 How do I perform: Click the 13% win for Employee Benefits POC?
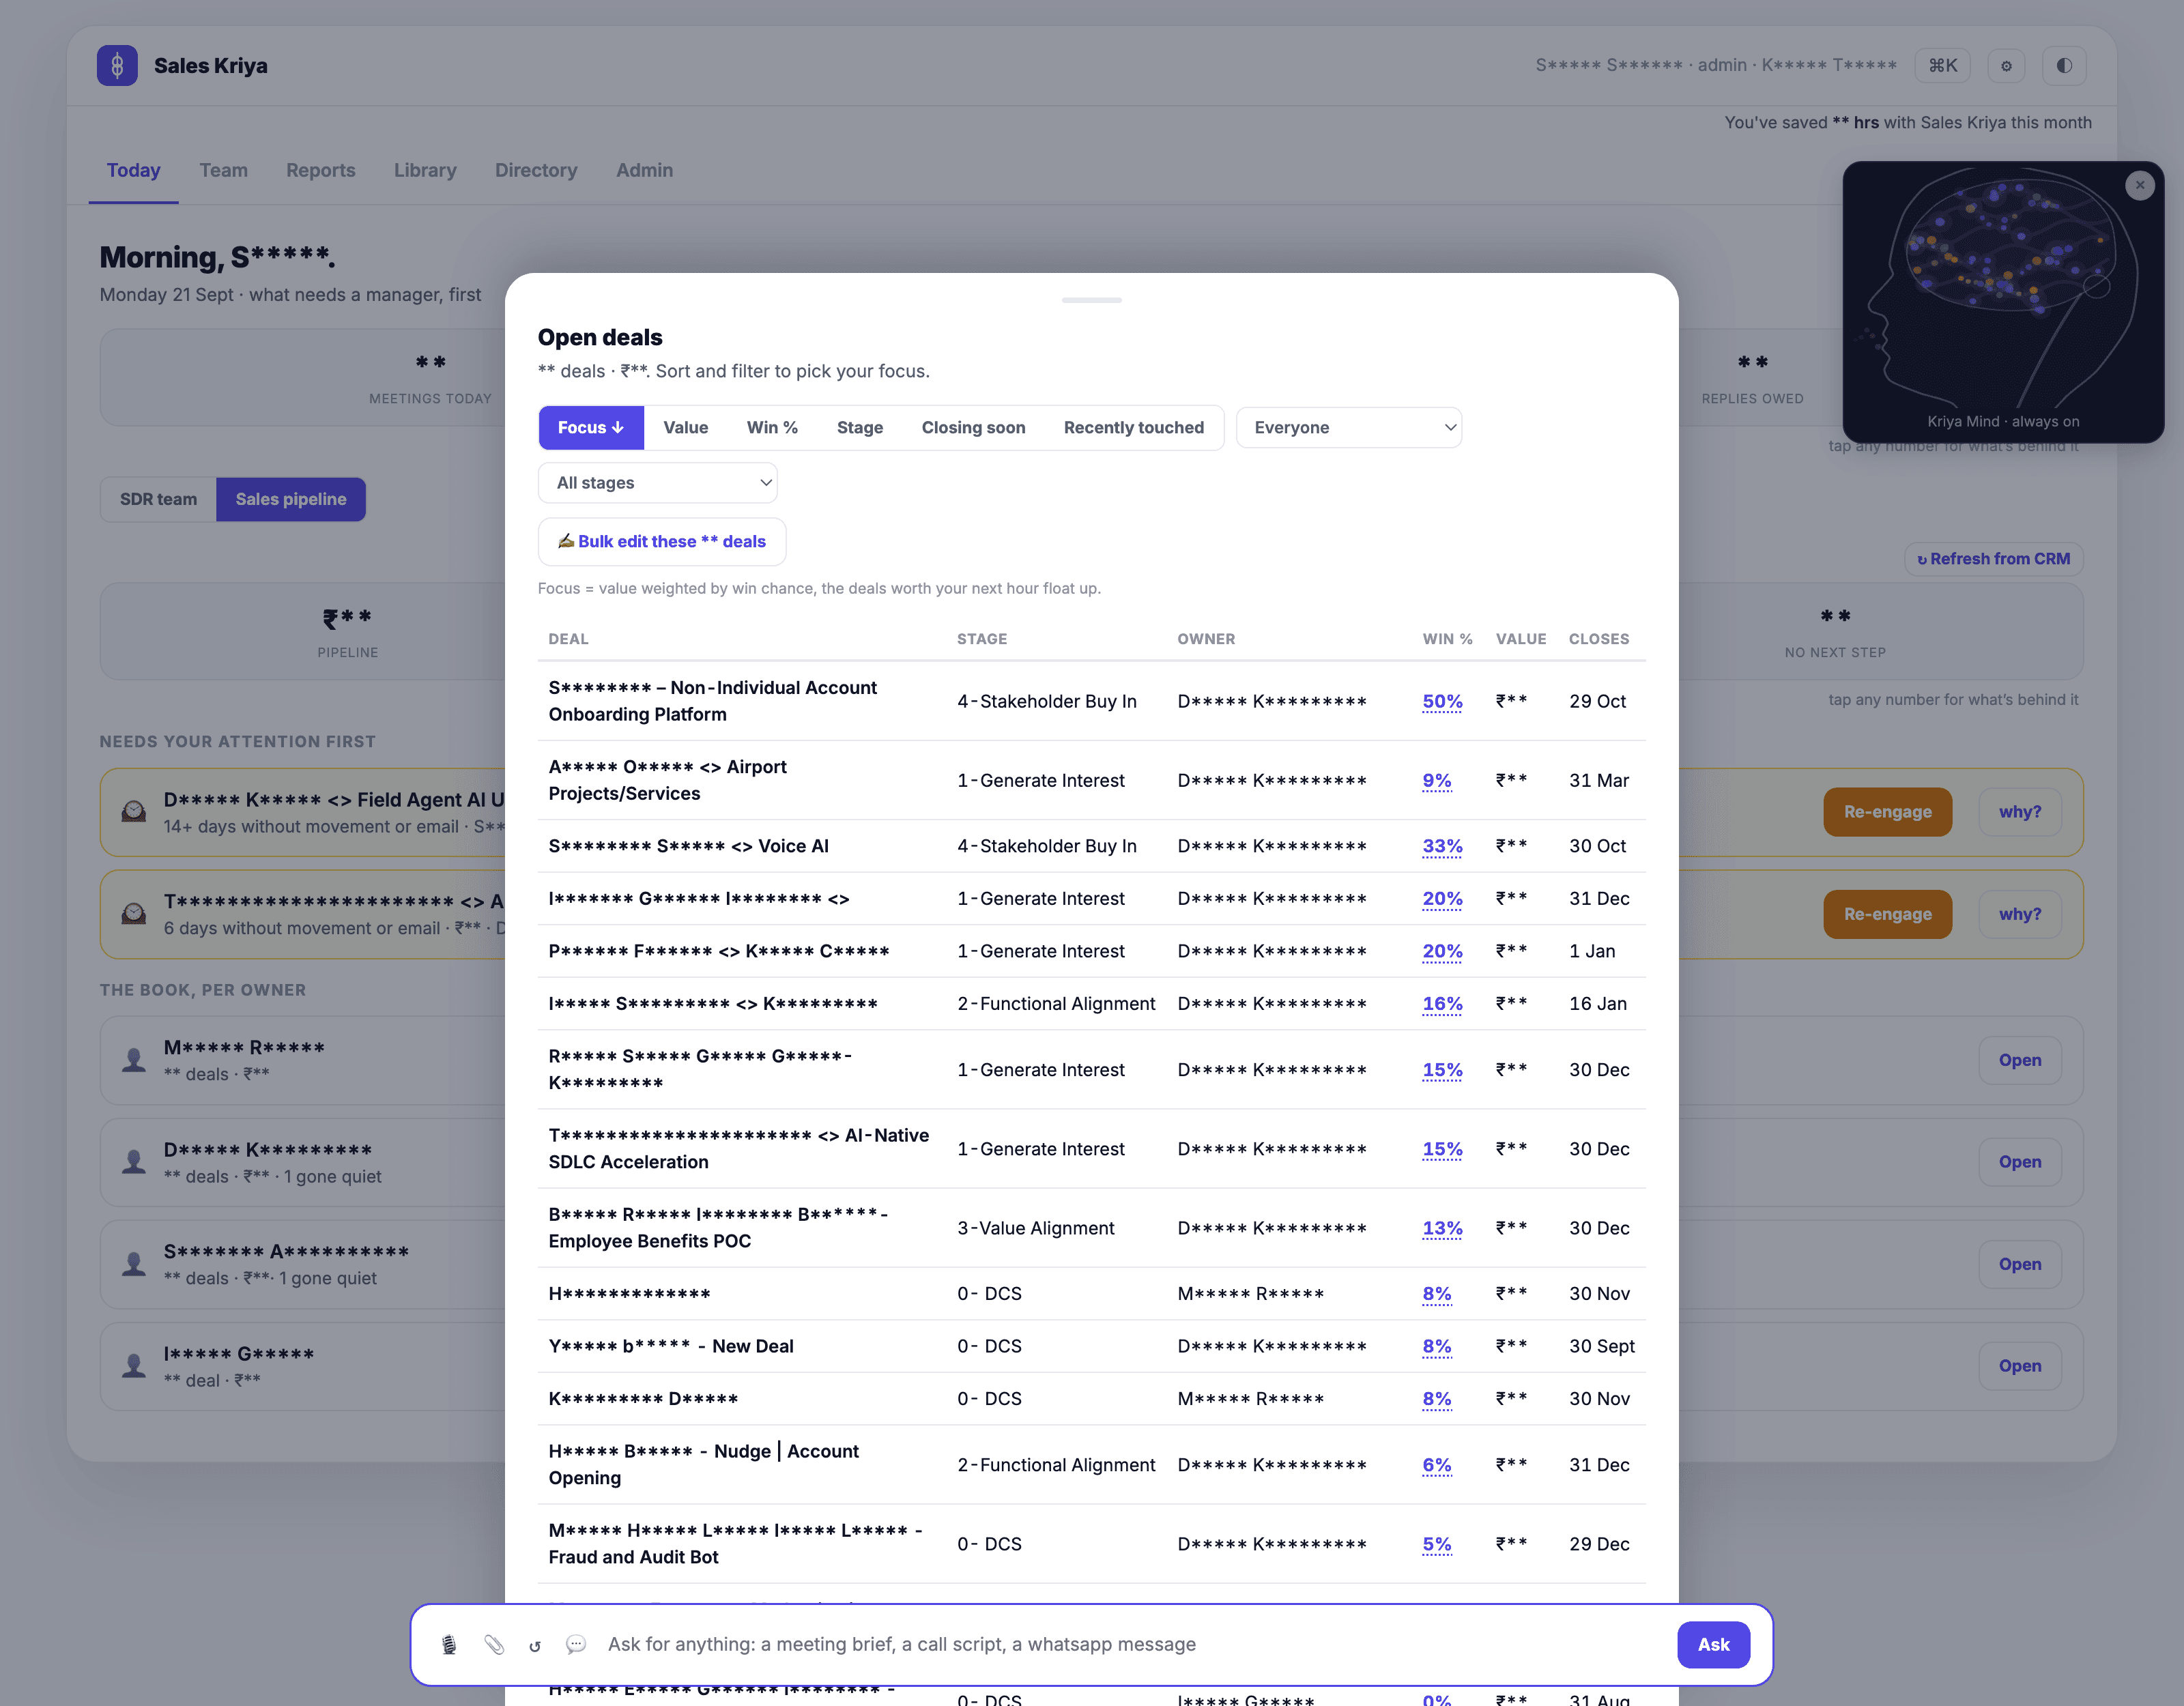pos(1442,1228)
